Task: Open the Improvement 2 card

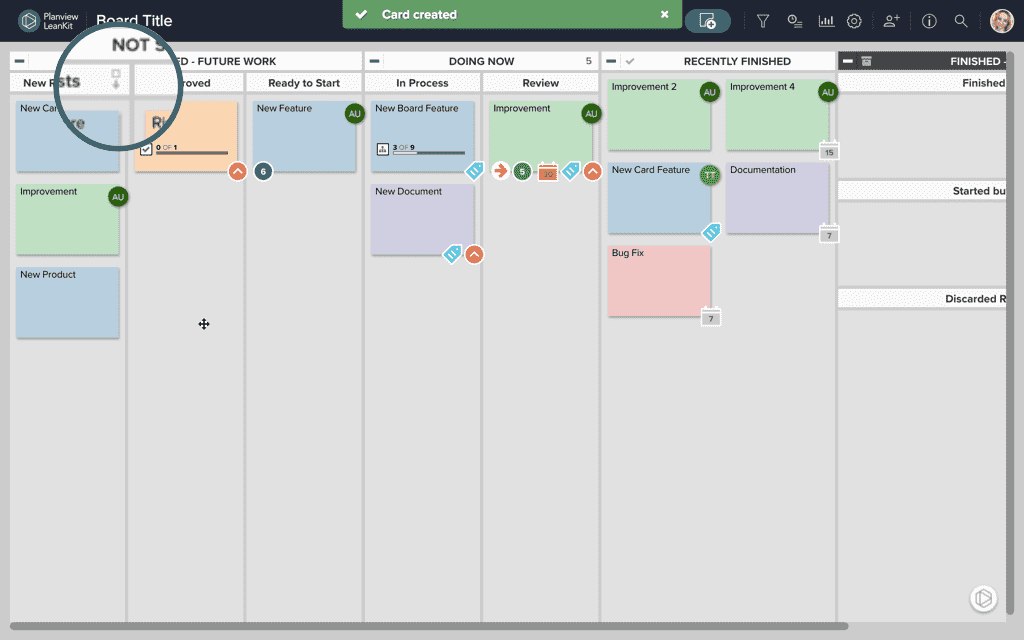Action: (x=659, y=115)
